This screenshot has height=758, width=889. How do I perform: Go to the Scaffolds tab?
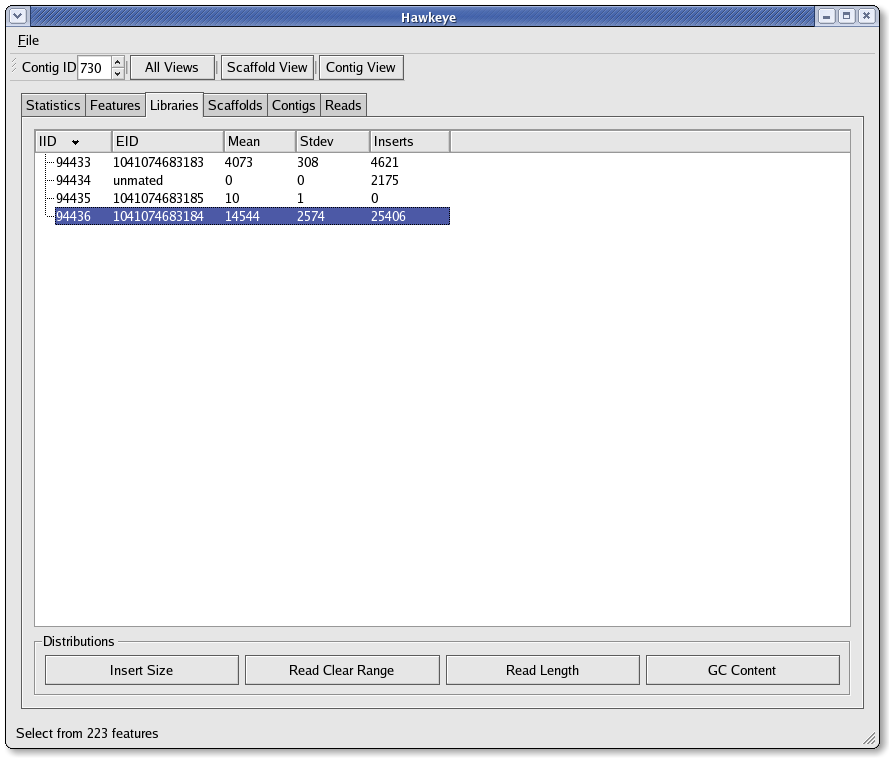[235, 105]
